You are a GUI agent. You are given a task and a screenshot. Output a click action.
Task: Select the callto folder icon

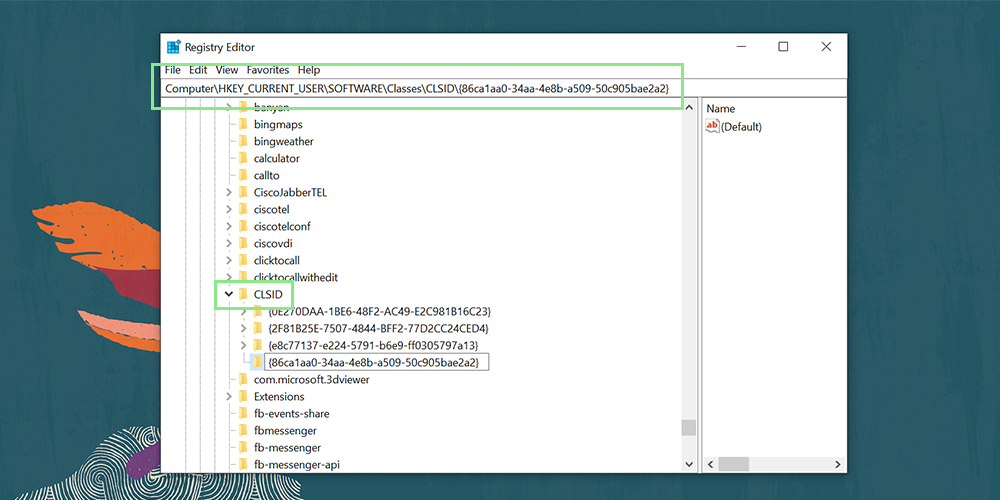[242, 175]
